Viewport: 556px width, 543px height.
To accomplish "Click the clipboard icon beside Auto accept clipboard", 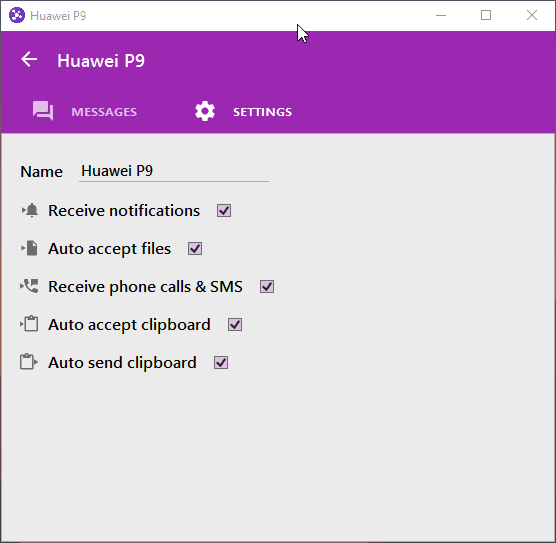I will pos(29,324).
